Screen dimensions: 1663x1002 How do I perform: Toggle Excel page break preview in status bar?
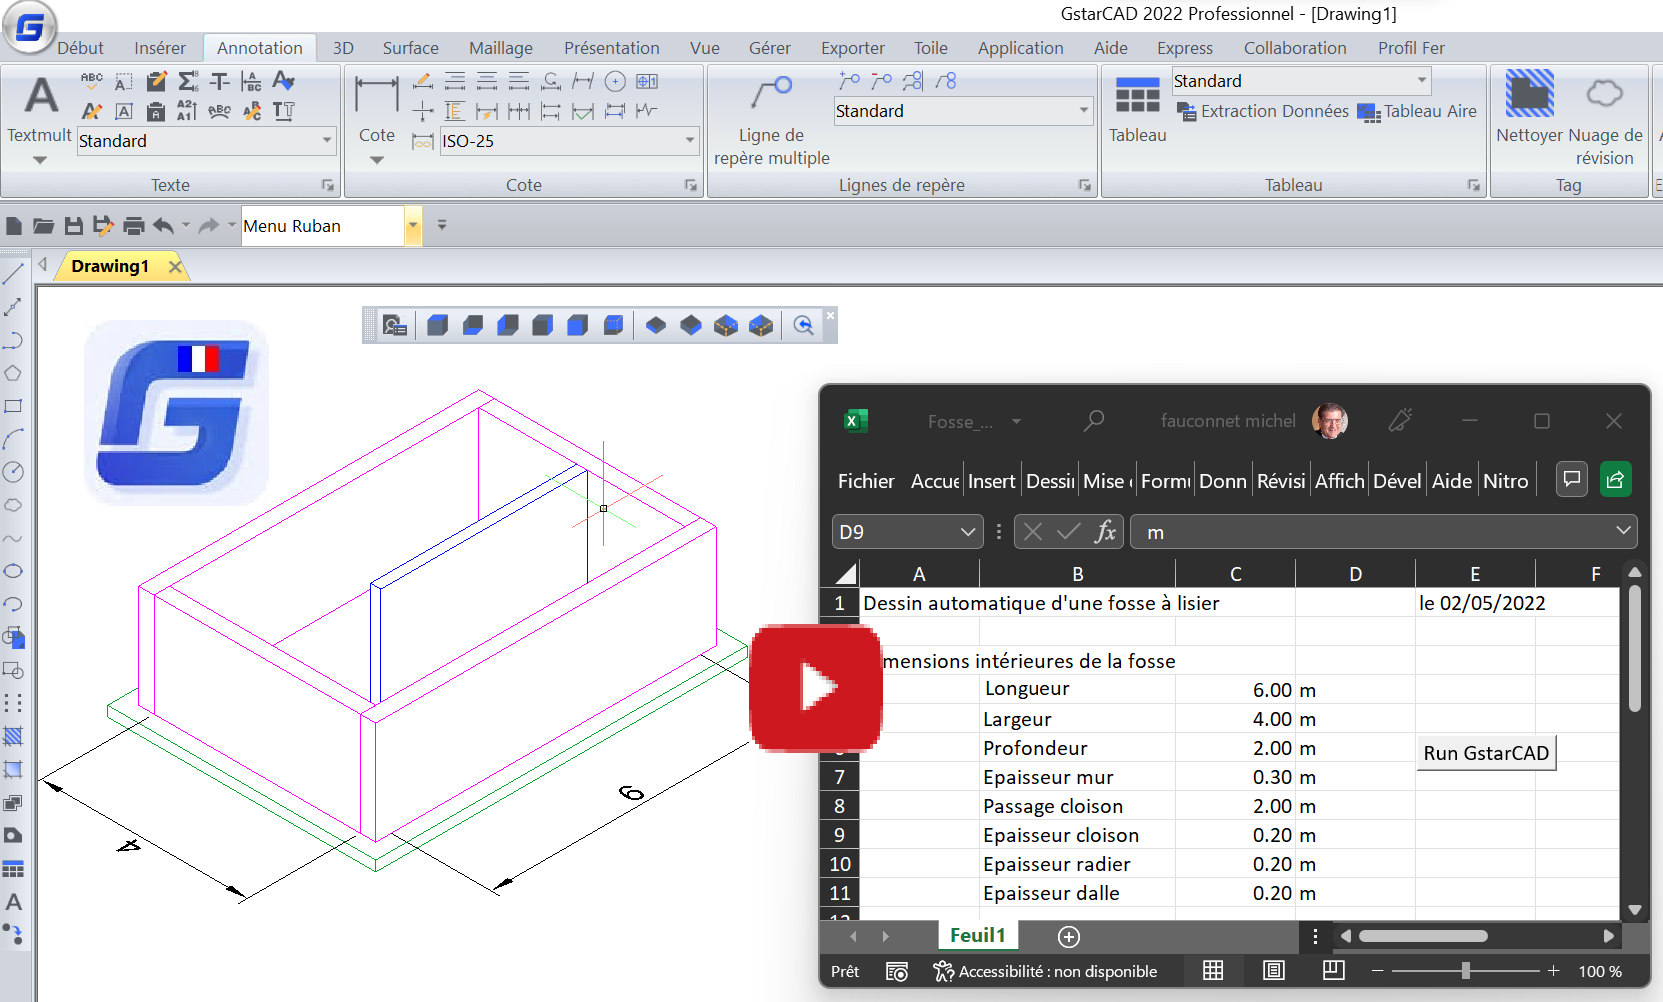click(x=1333, y=971)
